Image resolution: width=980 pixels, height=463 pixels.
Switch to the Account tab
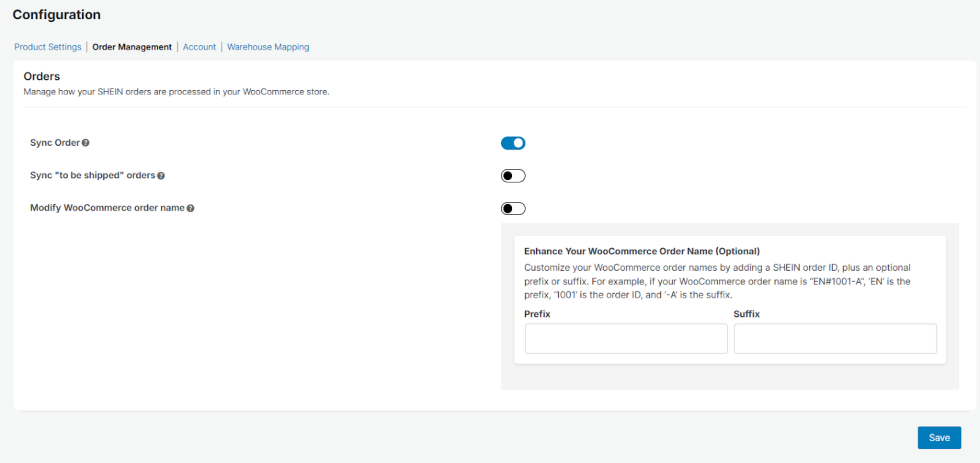pyautogui.click(x=199, y=47)
